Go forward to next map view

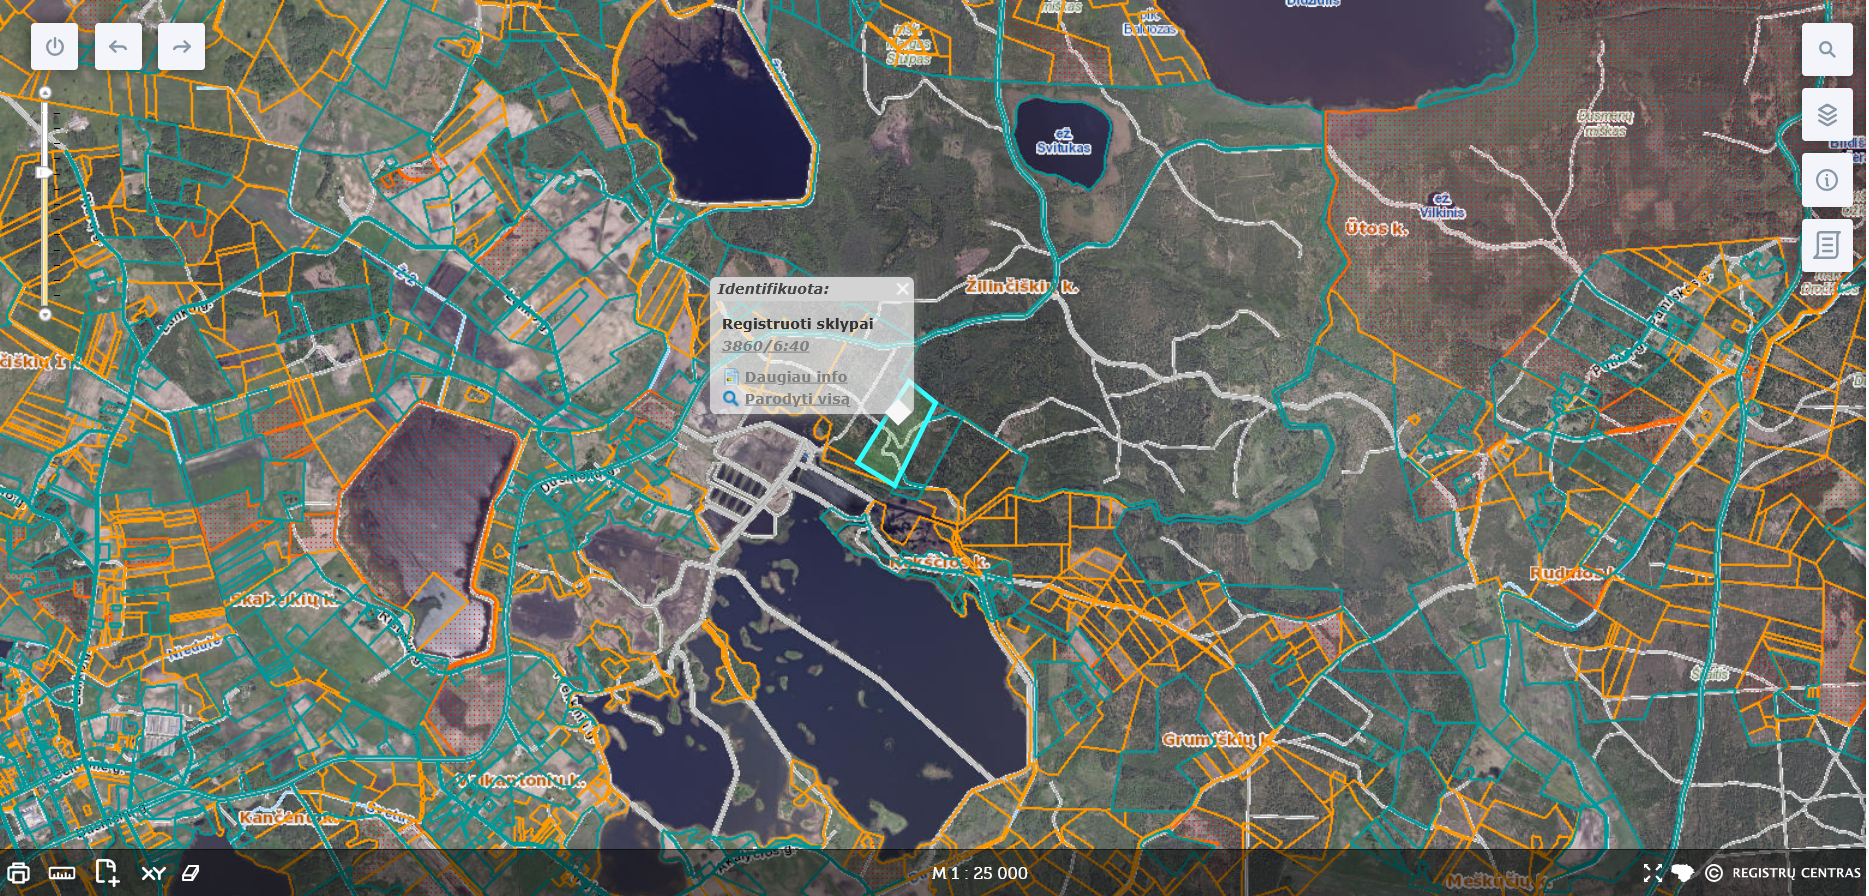[x=181, y=47]
